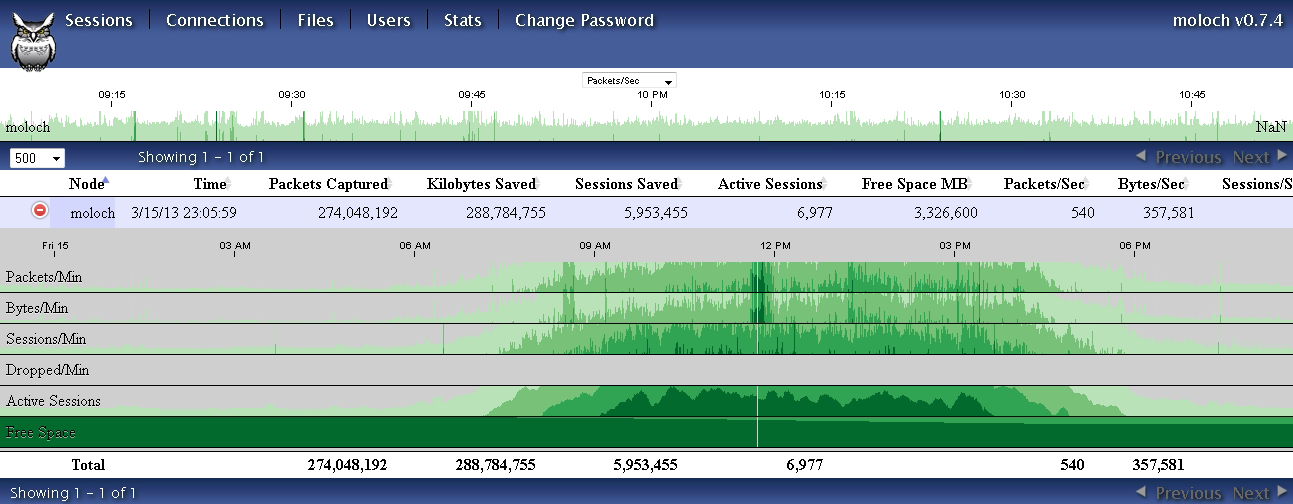Click the 06 AM marker on lower timeline

[x=415, y=245]
